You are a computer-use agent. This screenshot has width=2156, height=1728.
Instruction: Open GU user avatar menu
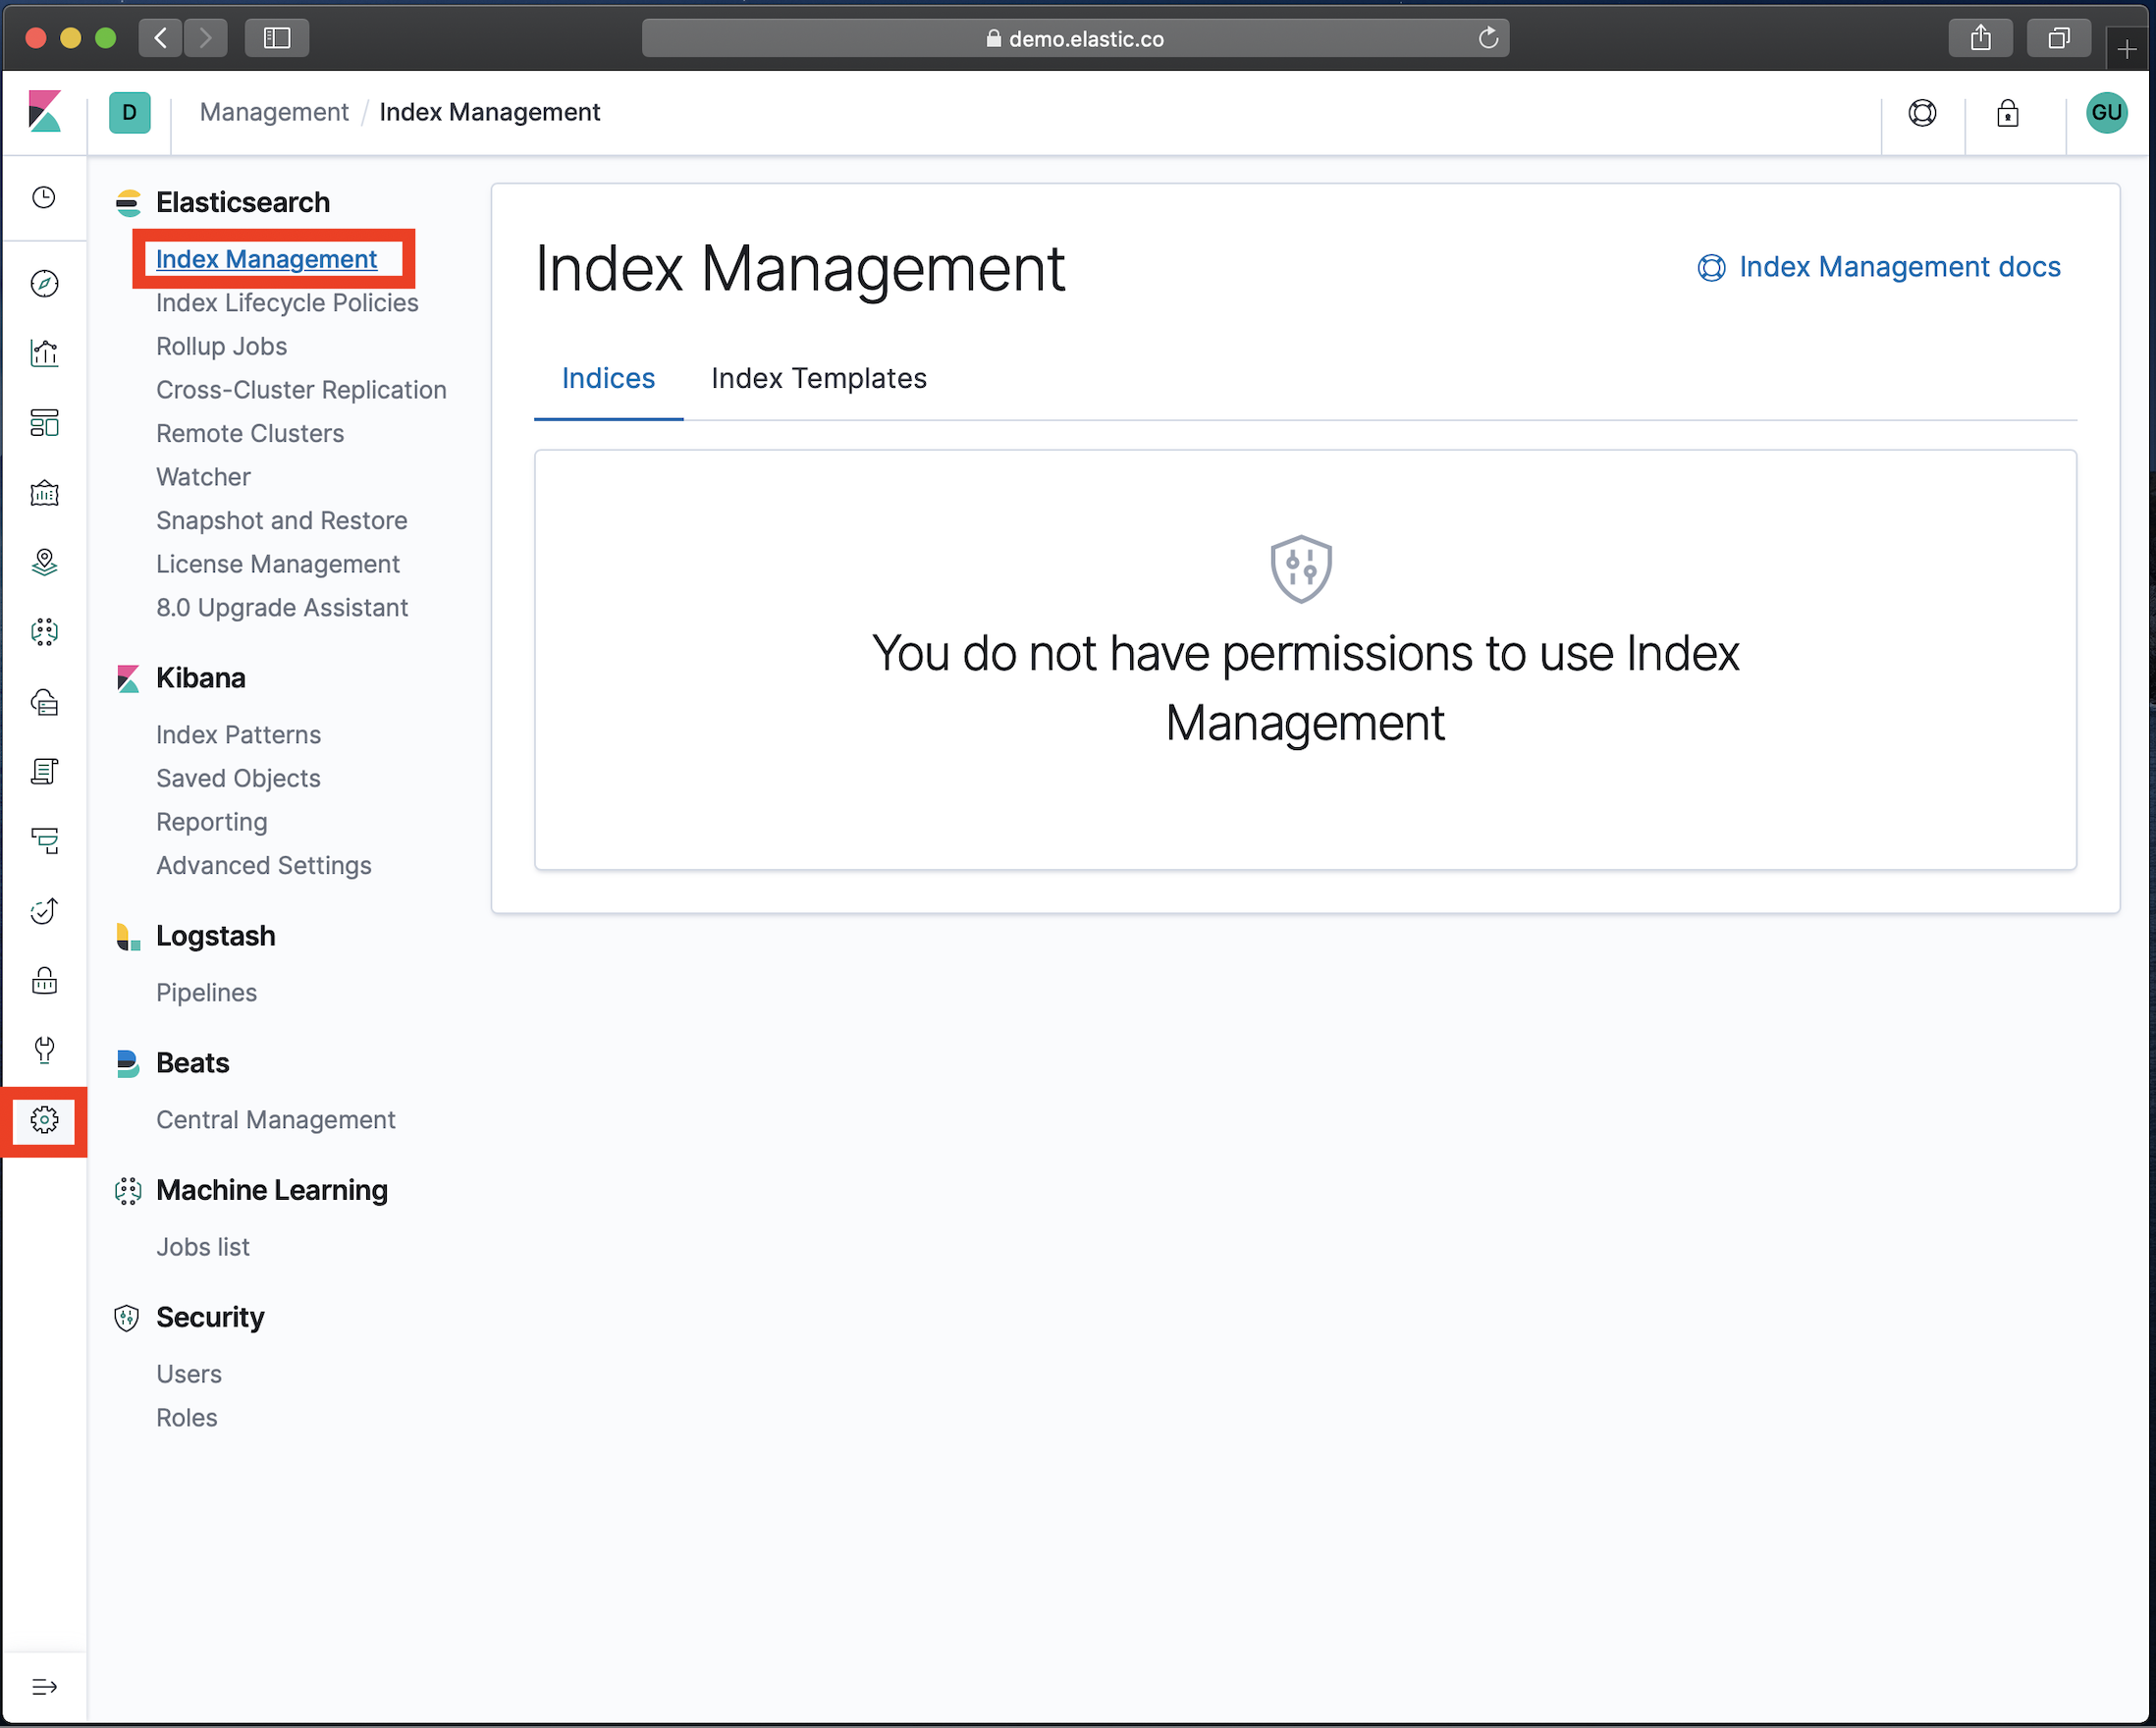(2106, 113)
